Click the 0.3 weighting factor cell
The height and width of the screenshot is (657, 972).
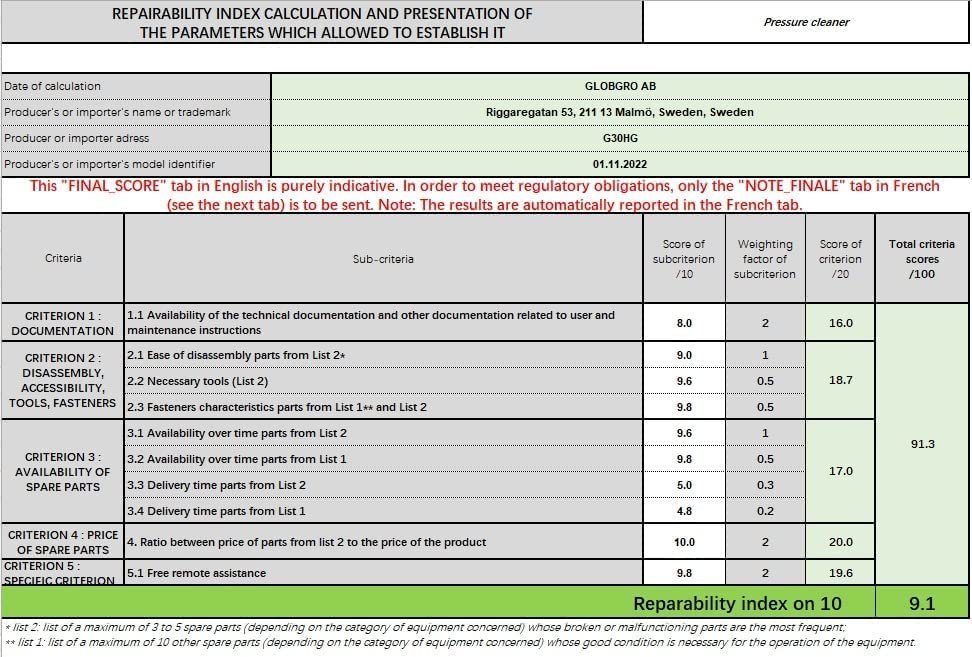(765, 485)
